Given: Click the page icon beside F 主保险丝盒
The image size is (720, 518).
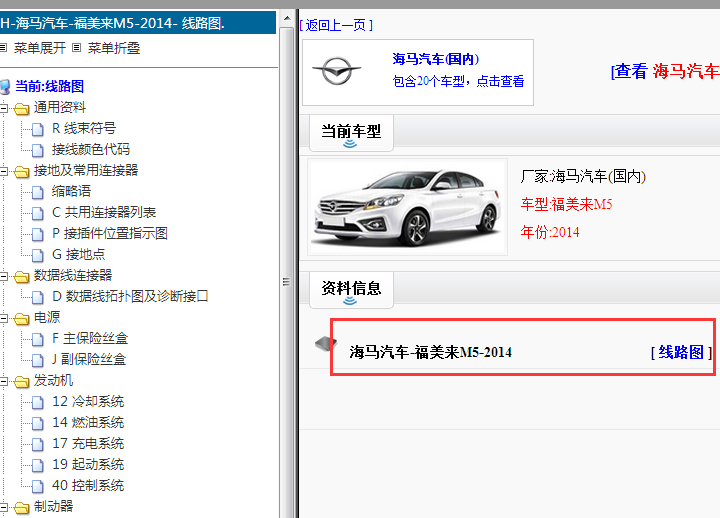Looking at the screenshot, I should coord(38,340).
